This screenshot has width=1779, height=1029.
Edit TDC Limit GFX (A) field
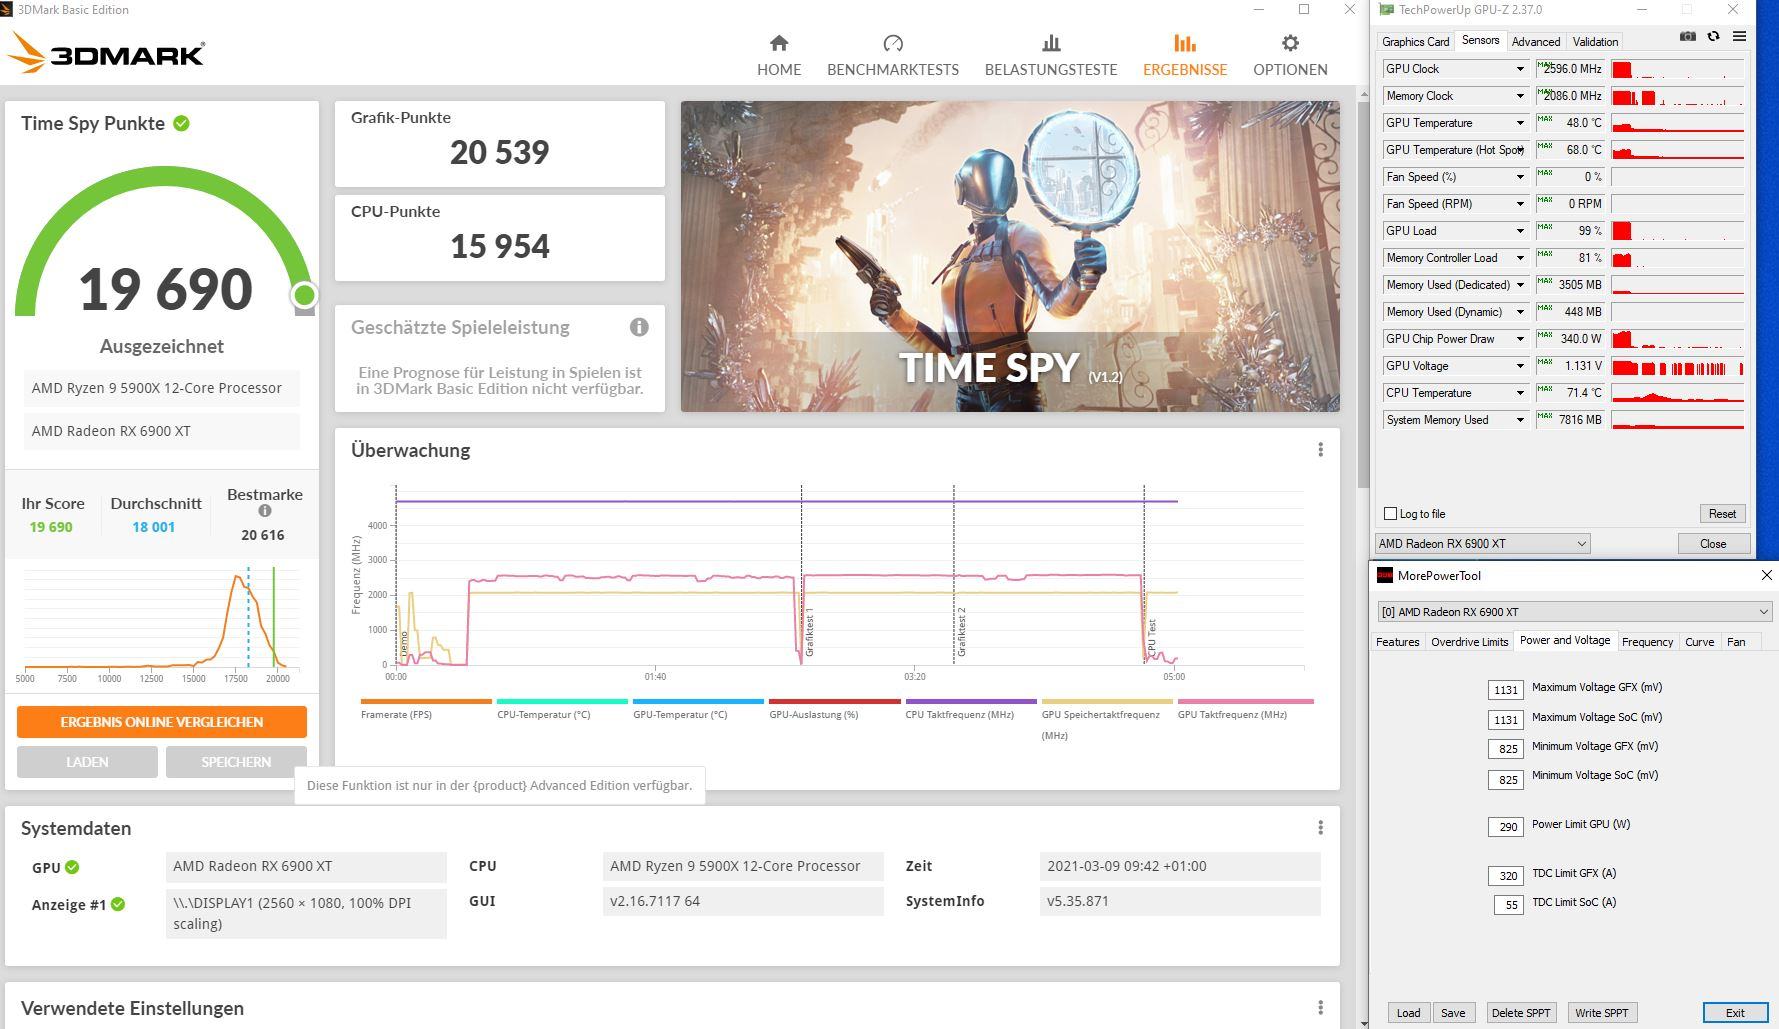(x=1505, y=876)
